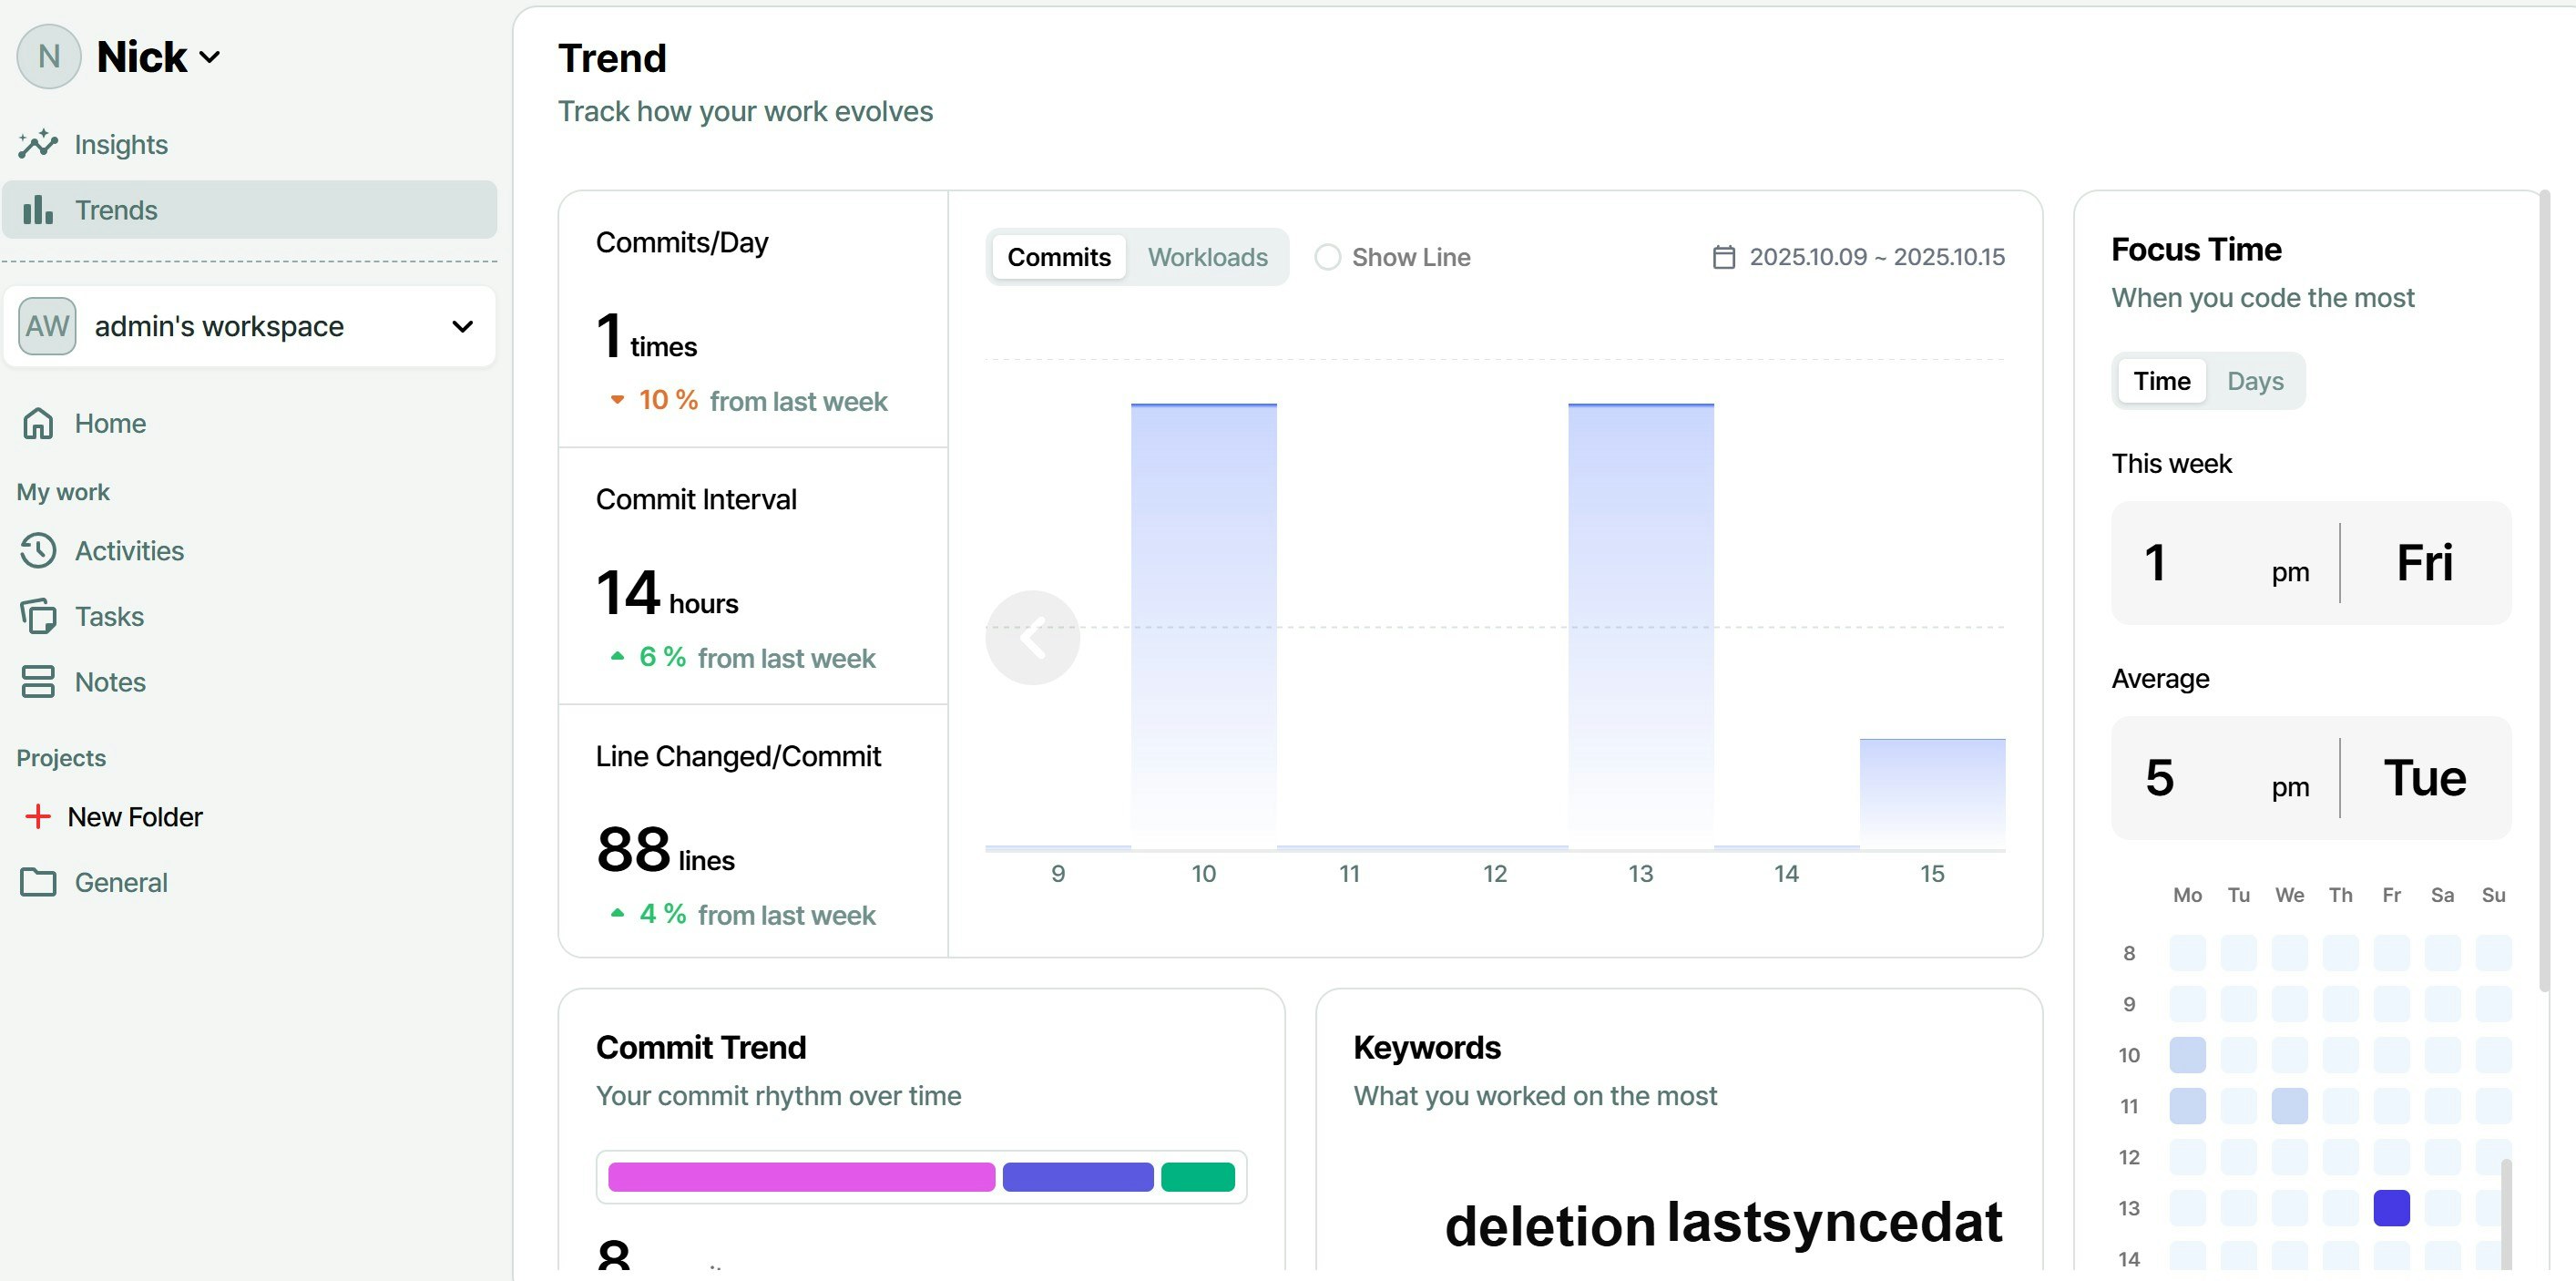The width and height of the screenshot is (2576, 1281).
Task: Switch Focus Time view to Days
Action: 2255,381
